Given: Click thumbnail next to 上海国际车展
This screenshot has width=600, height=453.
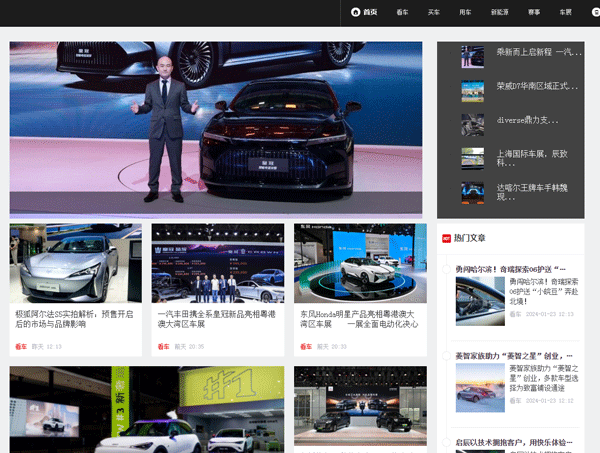Looking at the screenshot, I should coord(473,158).
